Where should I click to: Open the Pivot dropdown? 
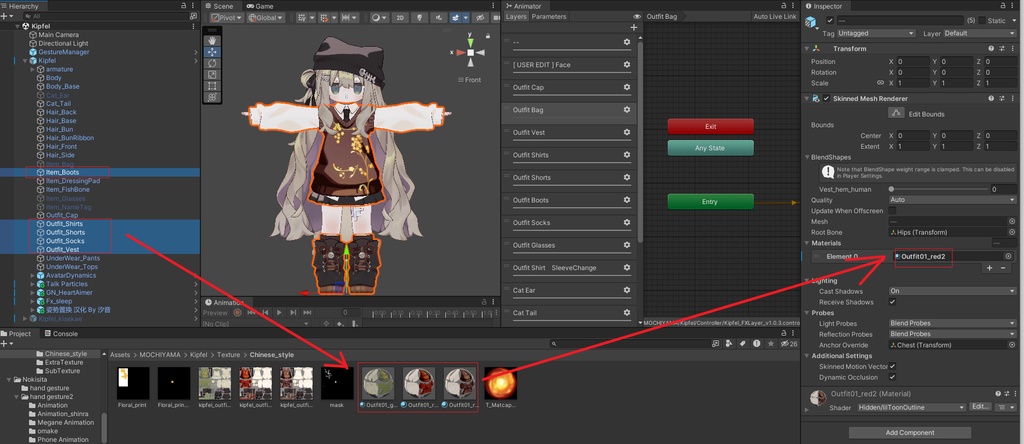pos(227,18)
